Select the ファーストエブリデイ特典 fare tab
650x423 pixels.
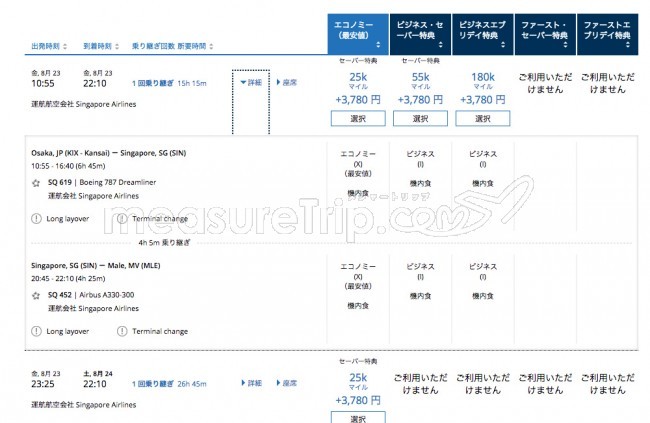click(x=607, y=34)
